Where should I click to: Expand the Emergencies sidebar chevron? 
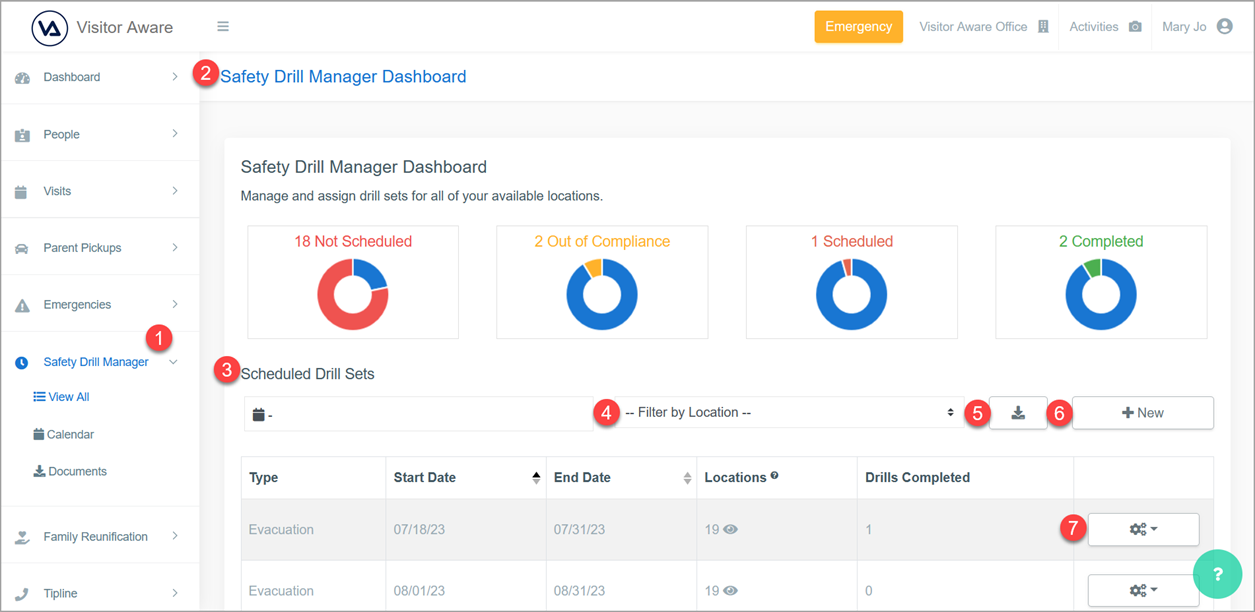click(175, 305)
